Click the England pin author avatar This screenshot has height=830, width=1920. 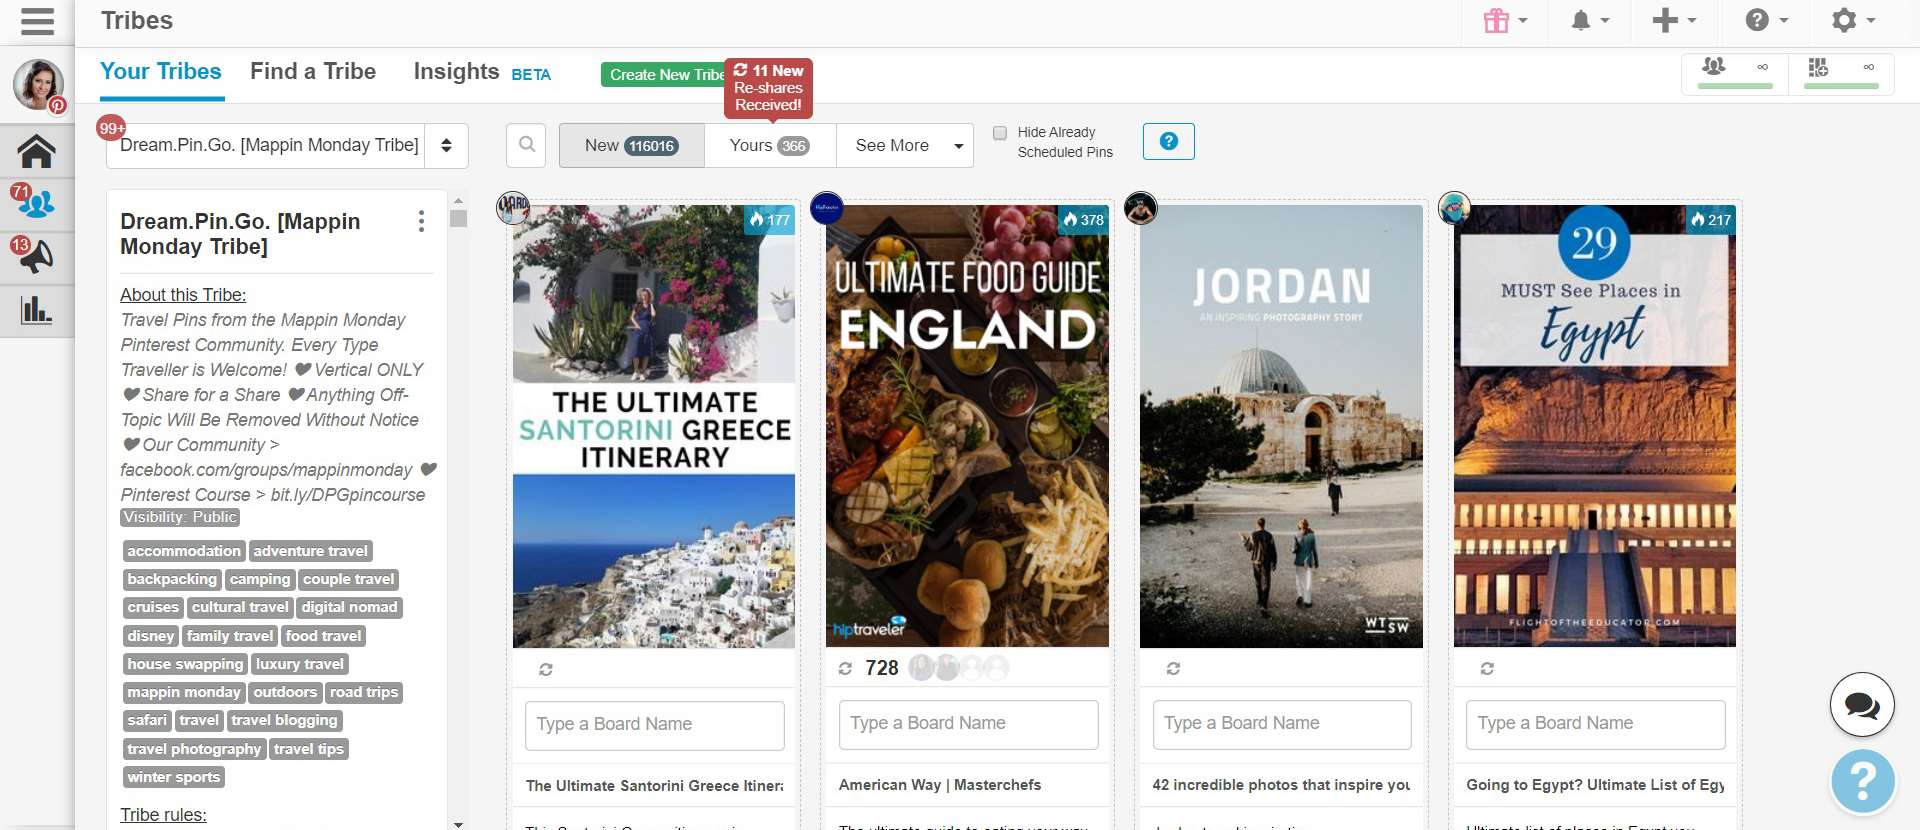pos(827,208)
